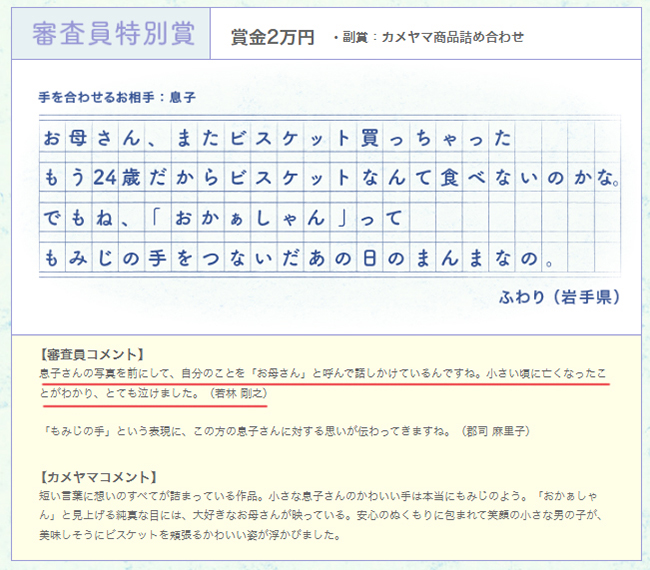Click the 賞金2万円 prize text
Viewport: 650px width, 570px height.
(272, 37)
